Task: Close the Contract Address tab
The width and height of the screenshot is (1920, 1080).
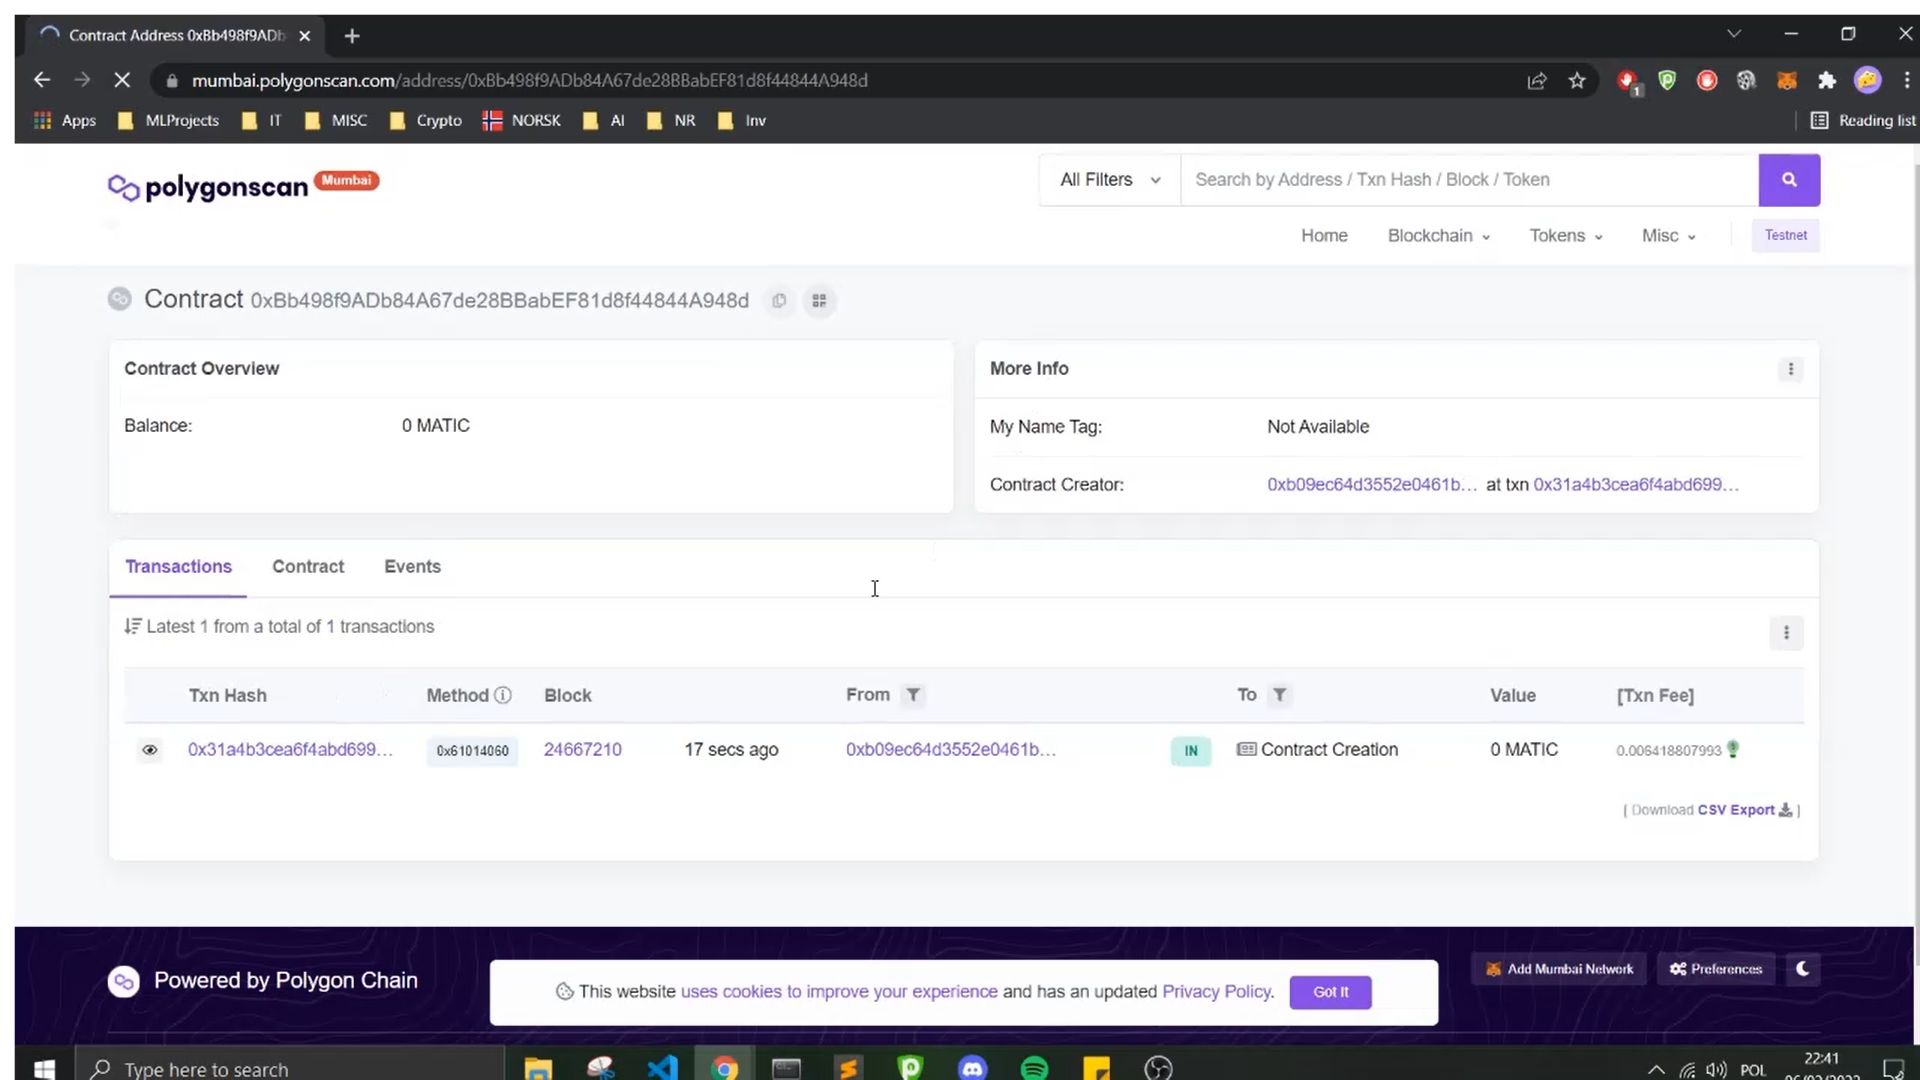Action: [305, 36]
